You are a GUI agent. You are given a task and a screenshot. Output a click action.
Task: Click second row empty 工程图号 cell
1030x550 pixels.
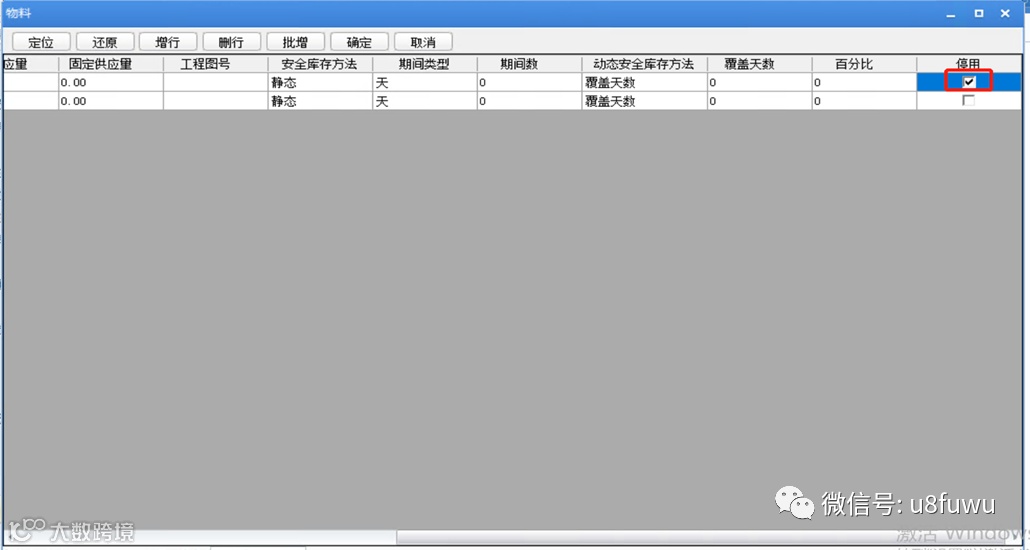coord(215,101)
